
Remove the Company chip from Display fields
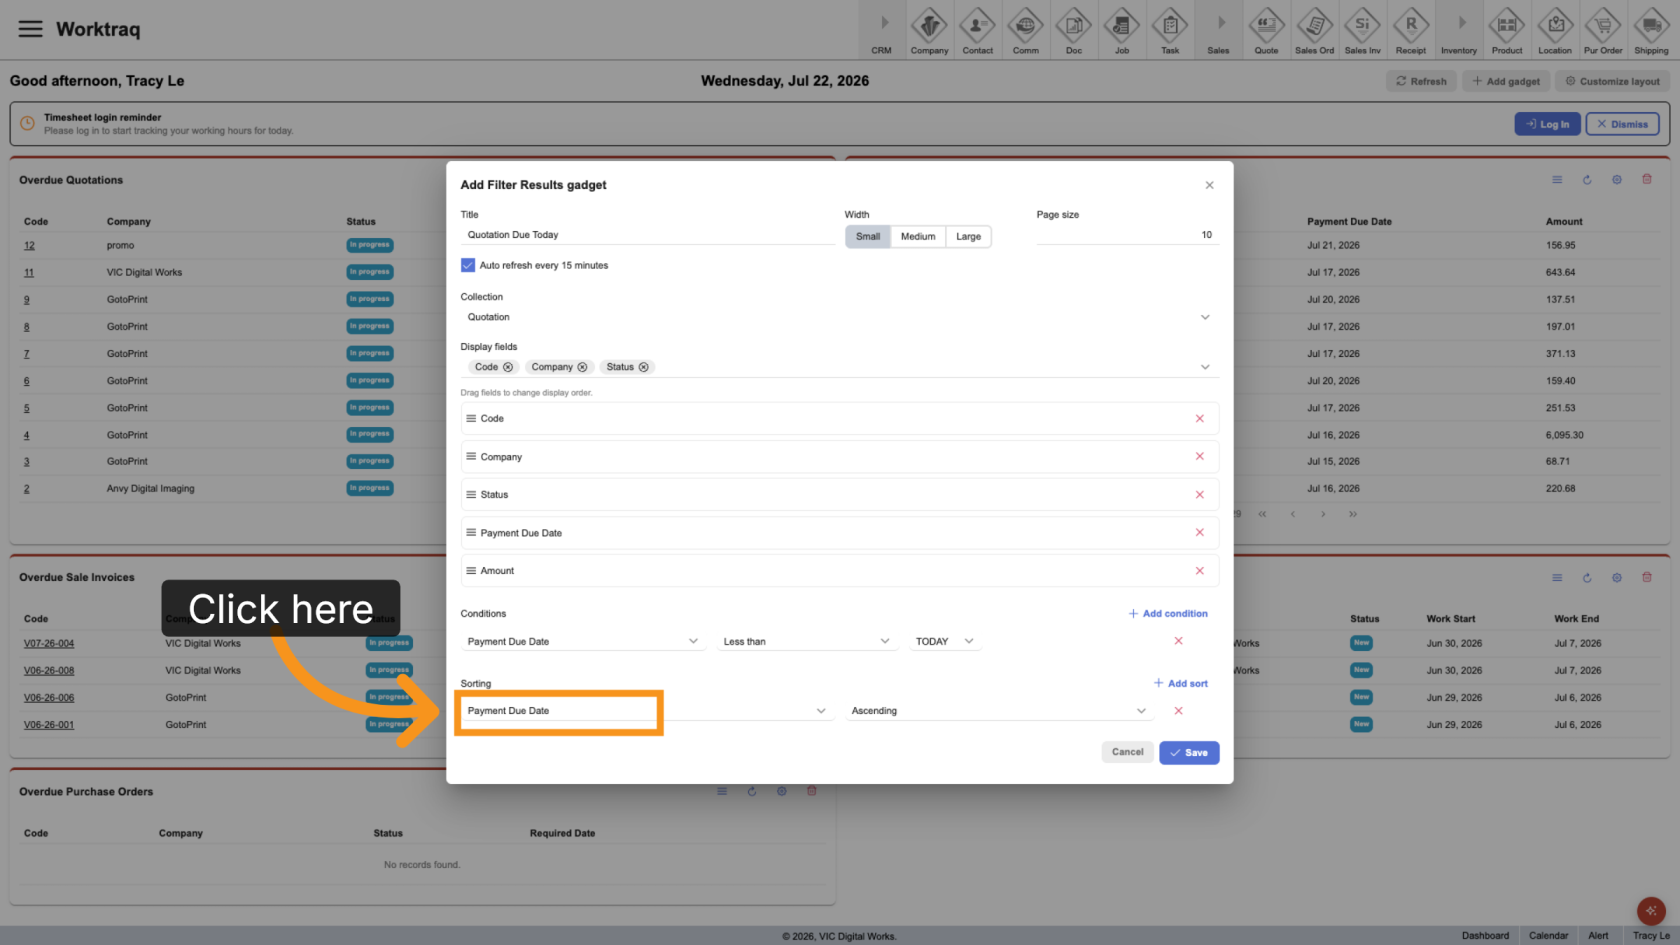[582, 367]
